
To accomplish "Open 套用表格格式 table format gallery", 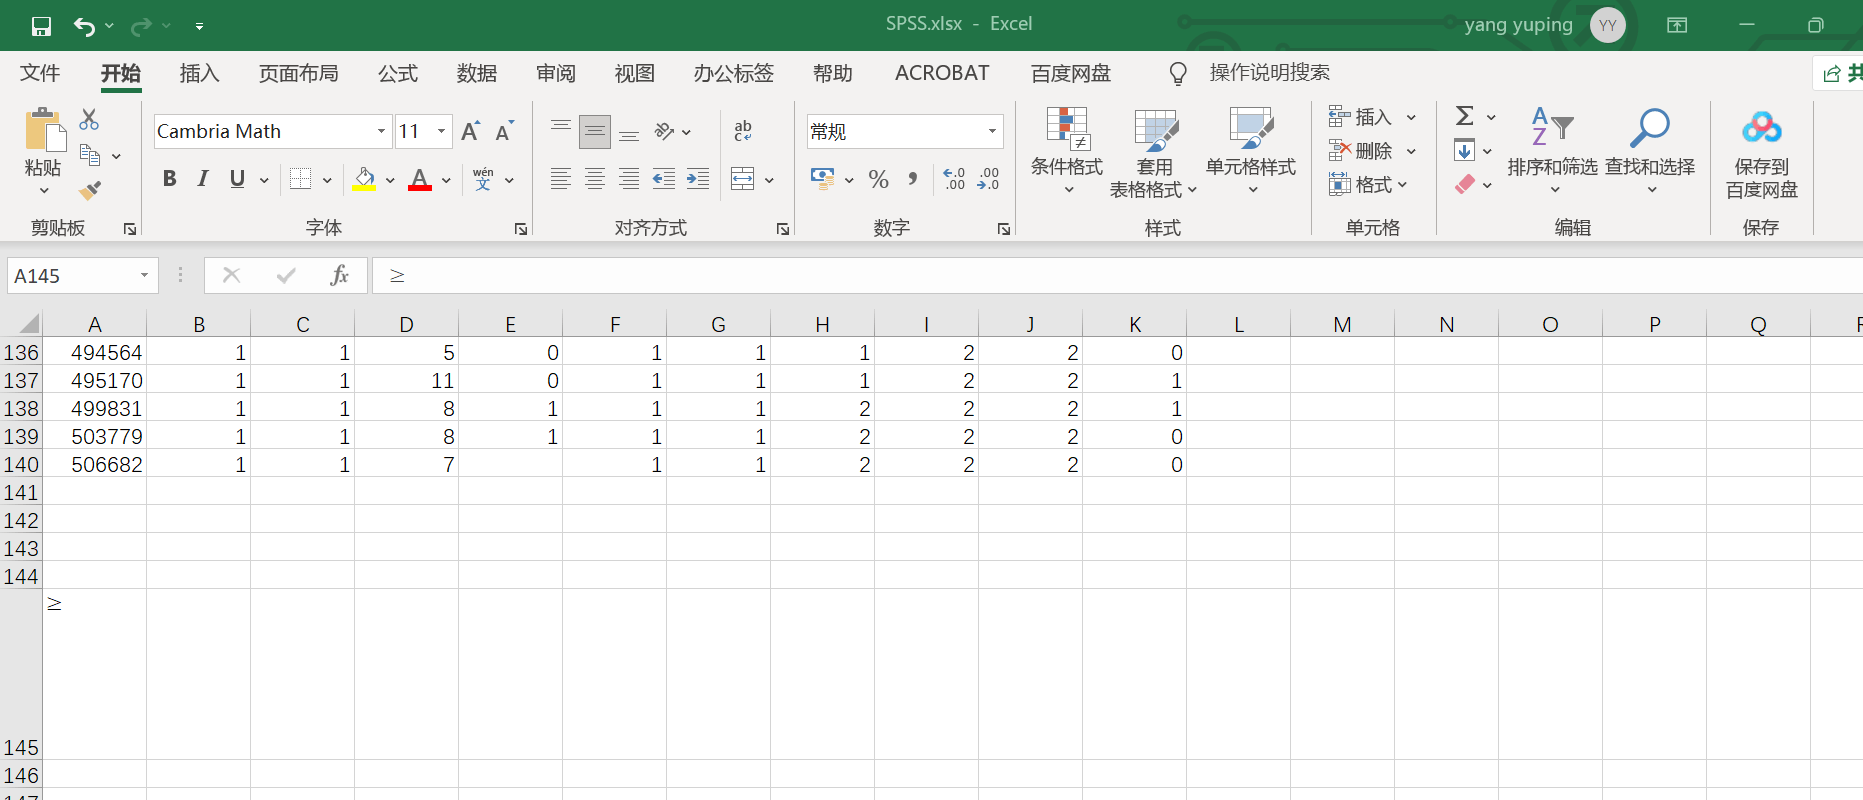I will click(1153, 153).
